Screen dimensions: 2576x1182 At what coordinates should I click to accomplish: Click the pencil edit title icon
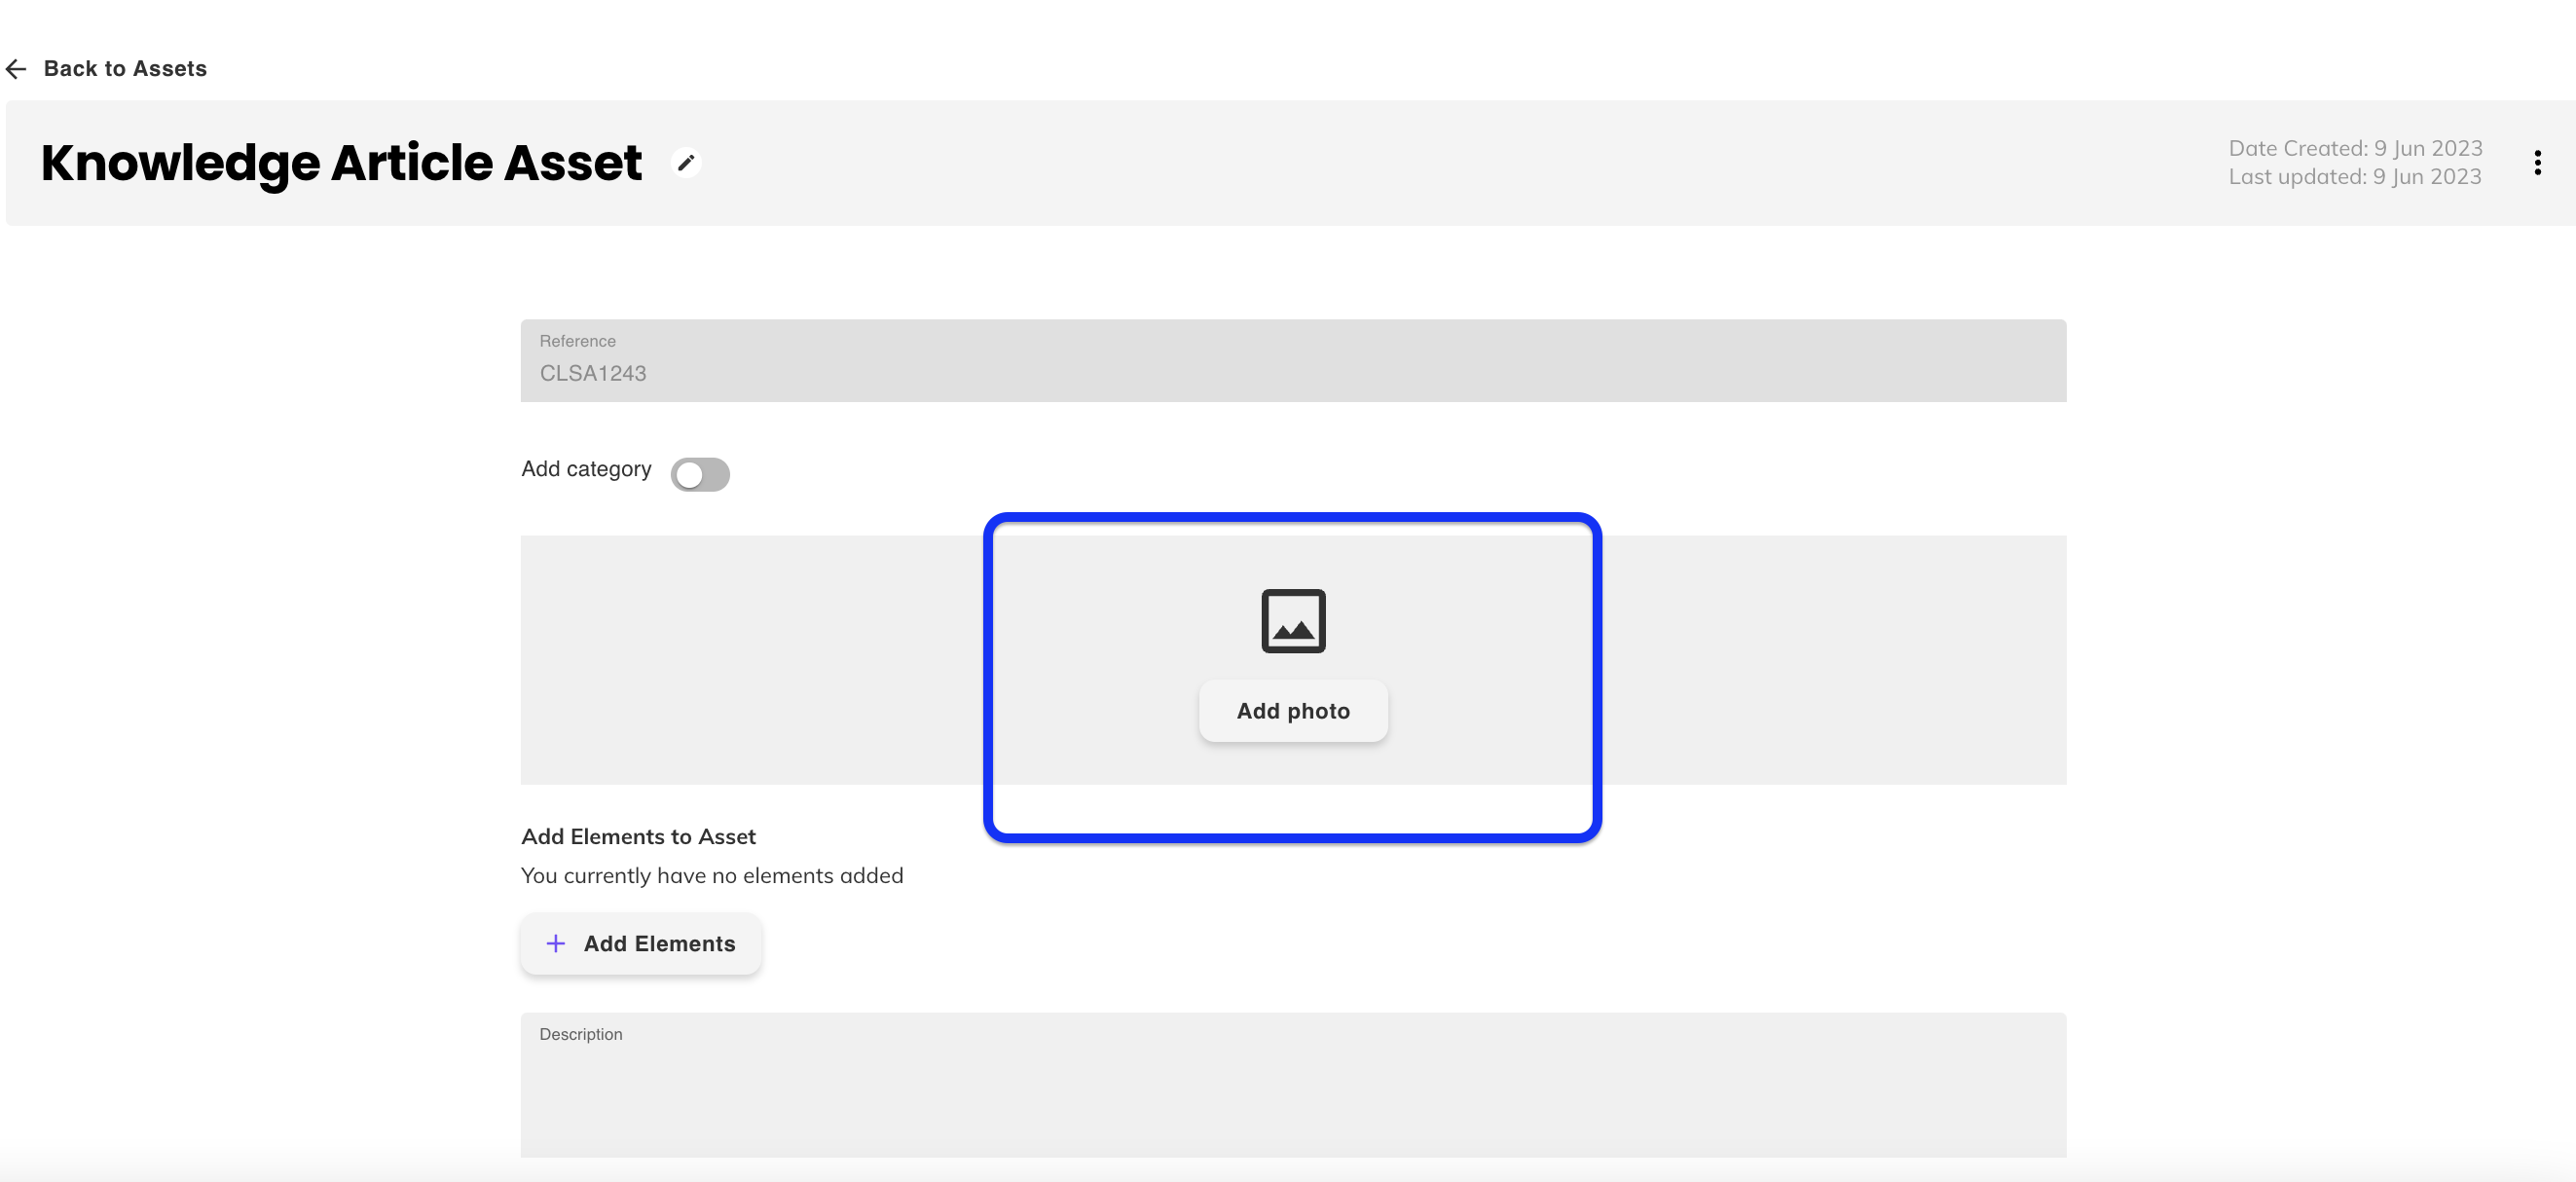point(686,162)
